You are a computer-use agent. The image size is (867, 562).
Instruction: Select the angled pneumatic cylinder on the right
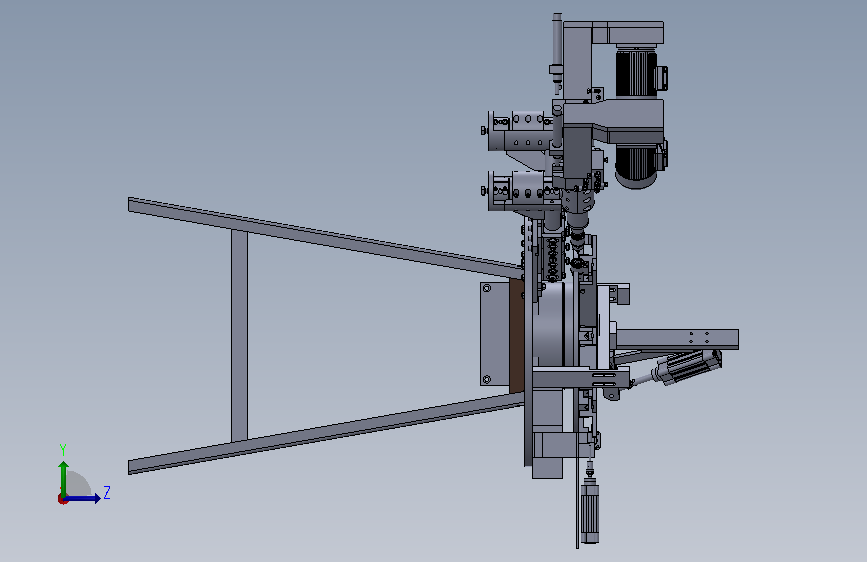687,367
